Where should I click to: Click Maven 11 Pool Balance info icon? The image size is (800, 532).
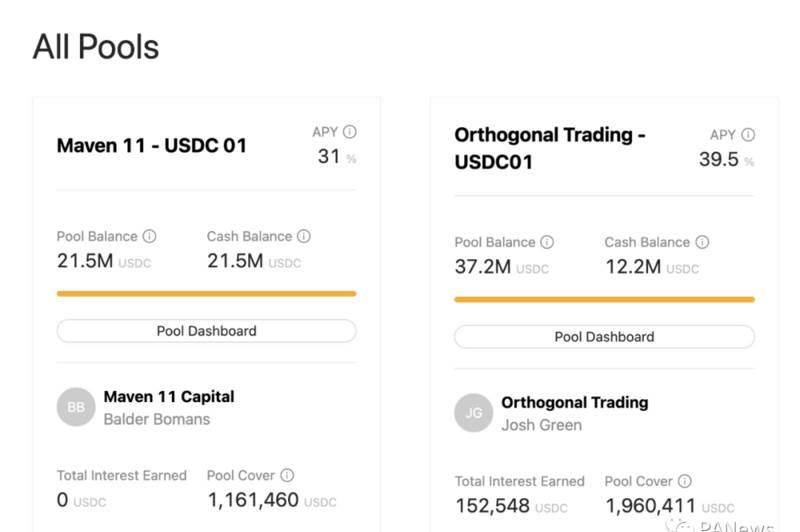150,237
